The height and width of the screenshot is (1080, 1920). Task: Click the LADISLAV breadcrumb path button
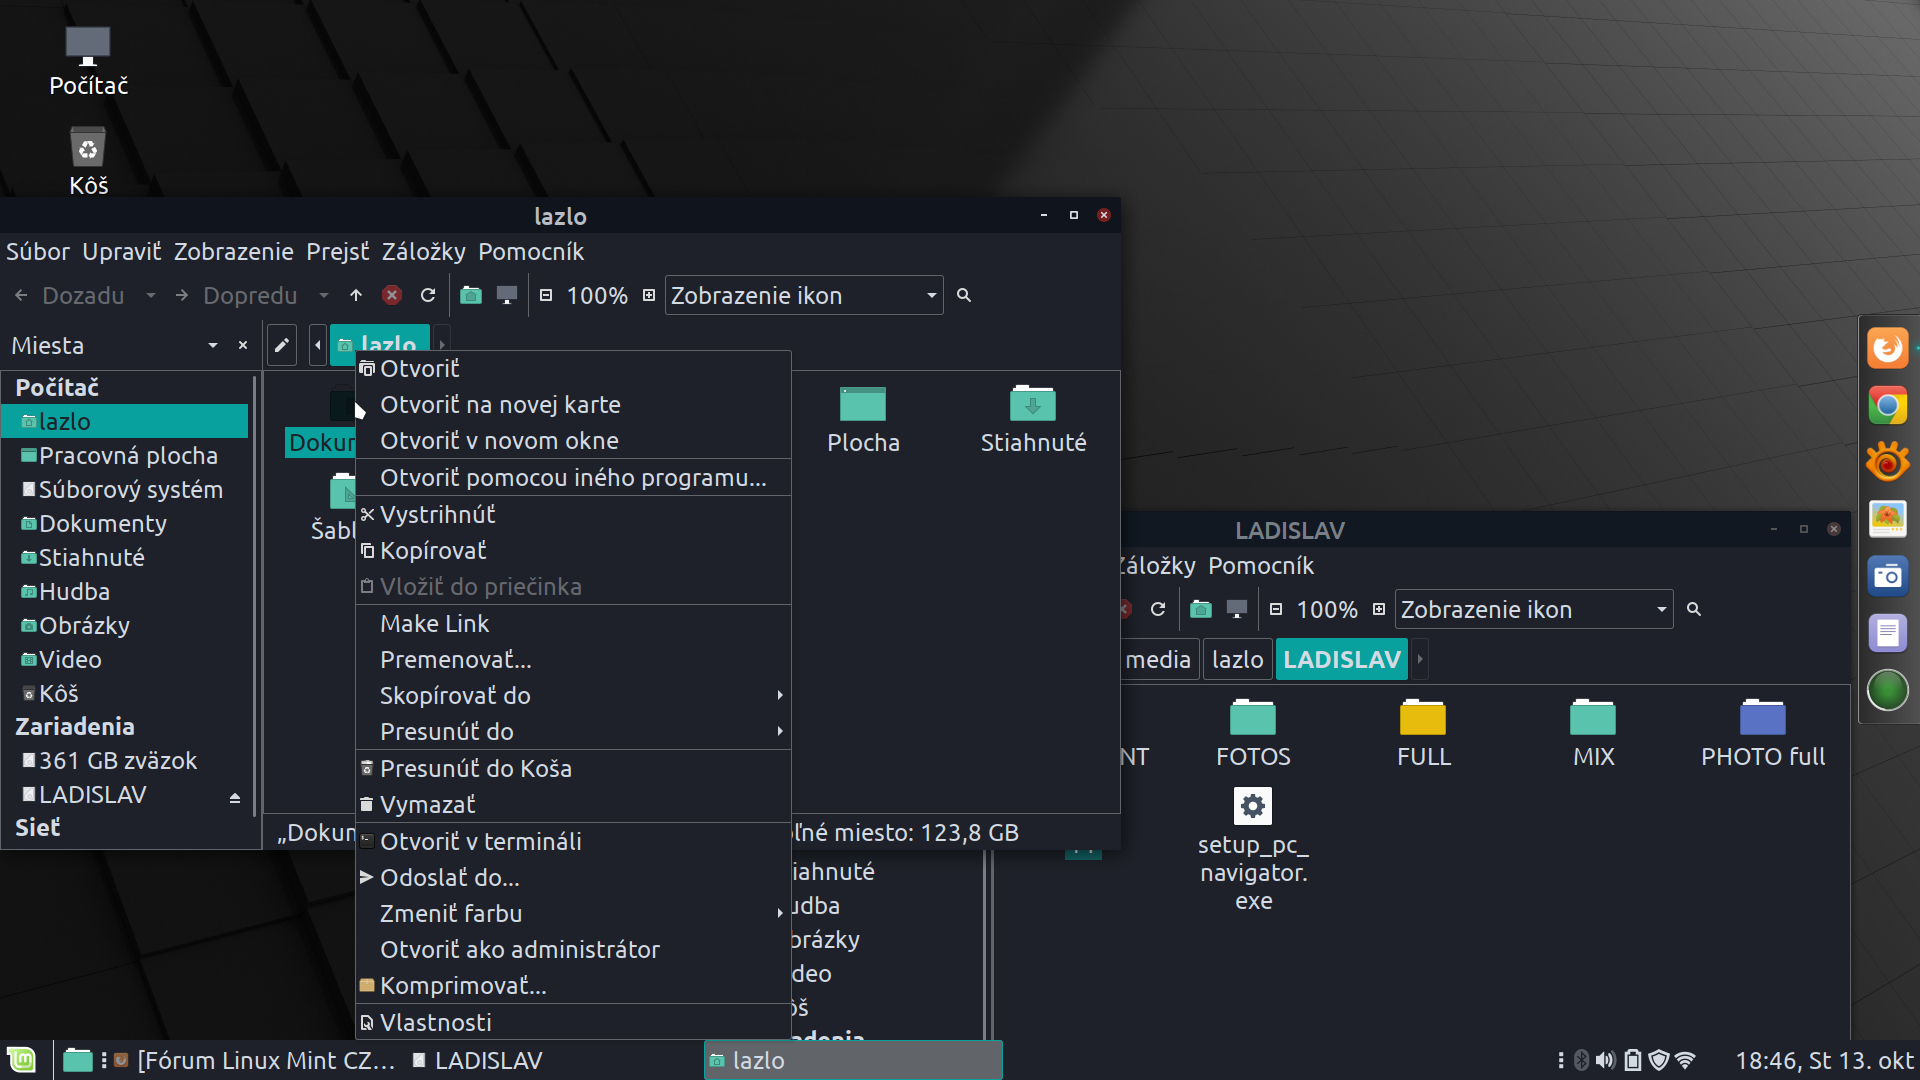click(x=1341, y=659)
